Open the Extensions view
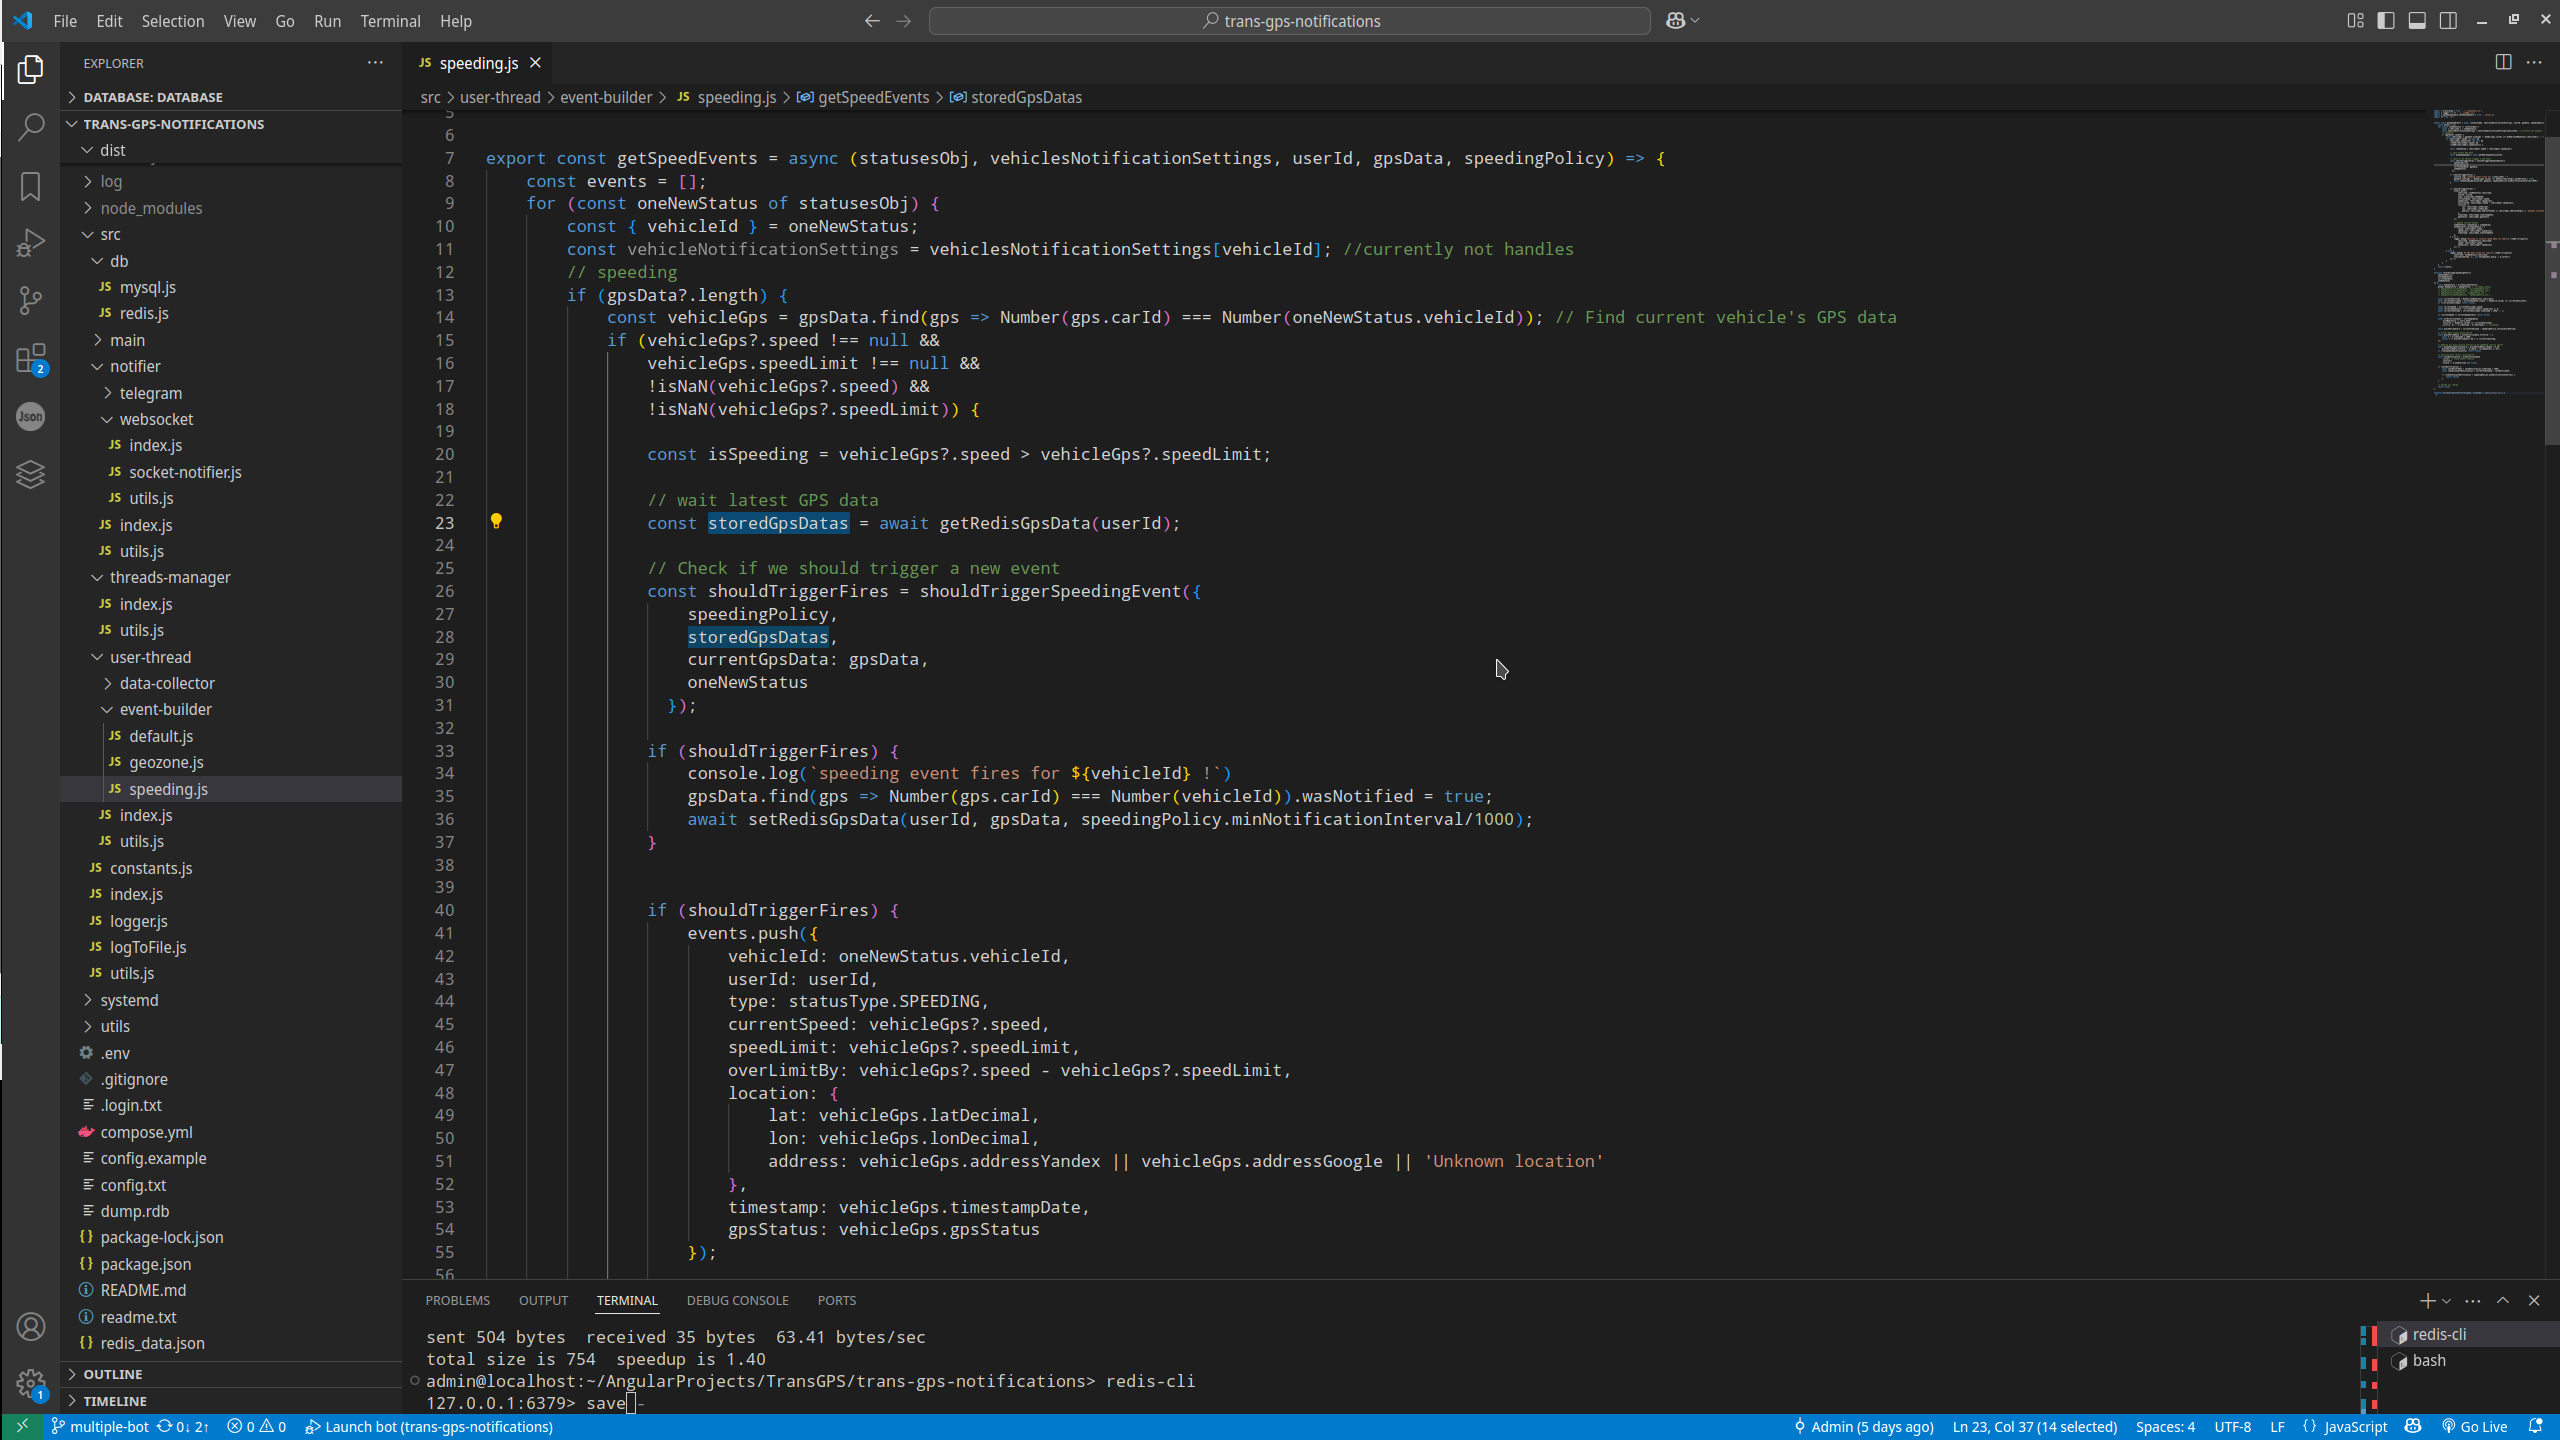The height and width of the screenshot is (1440, 2560). [x=31, y=359]
